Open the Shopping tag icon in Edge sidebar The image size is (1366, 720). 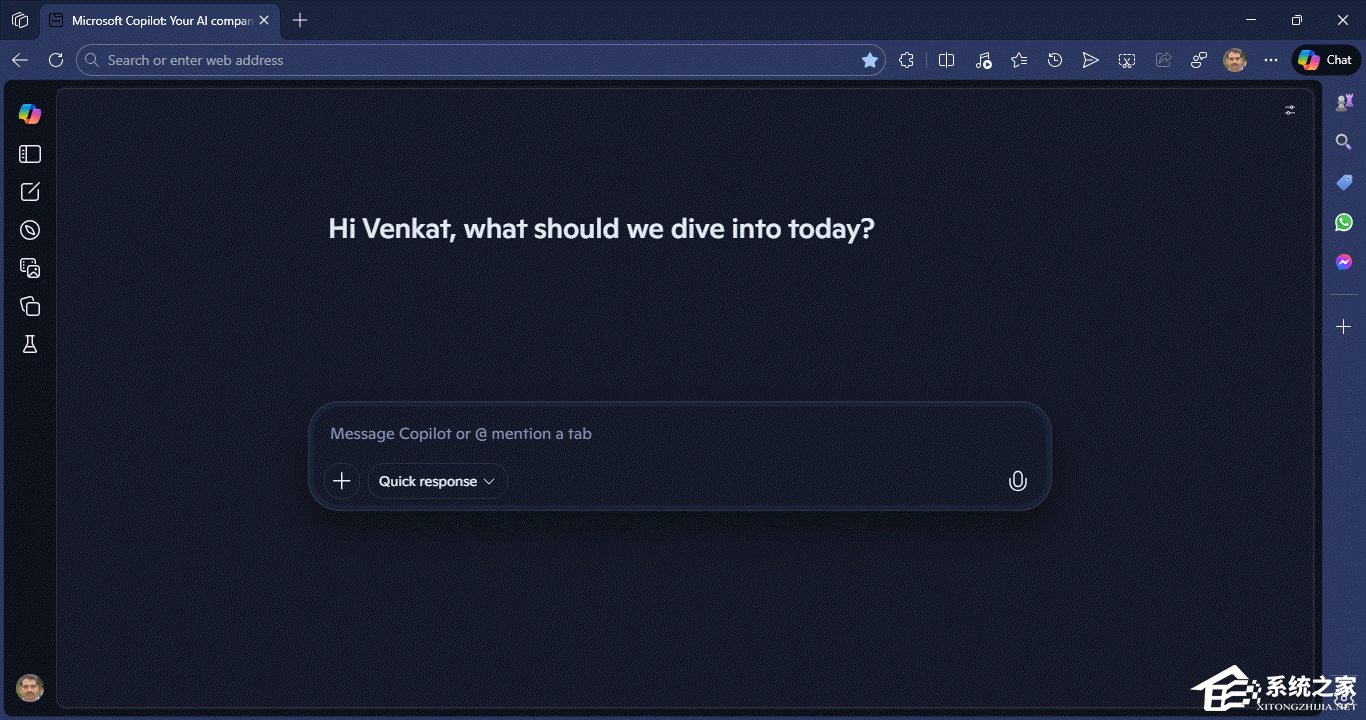tap(1344, 182)
